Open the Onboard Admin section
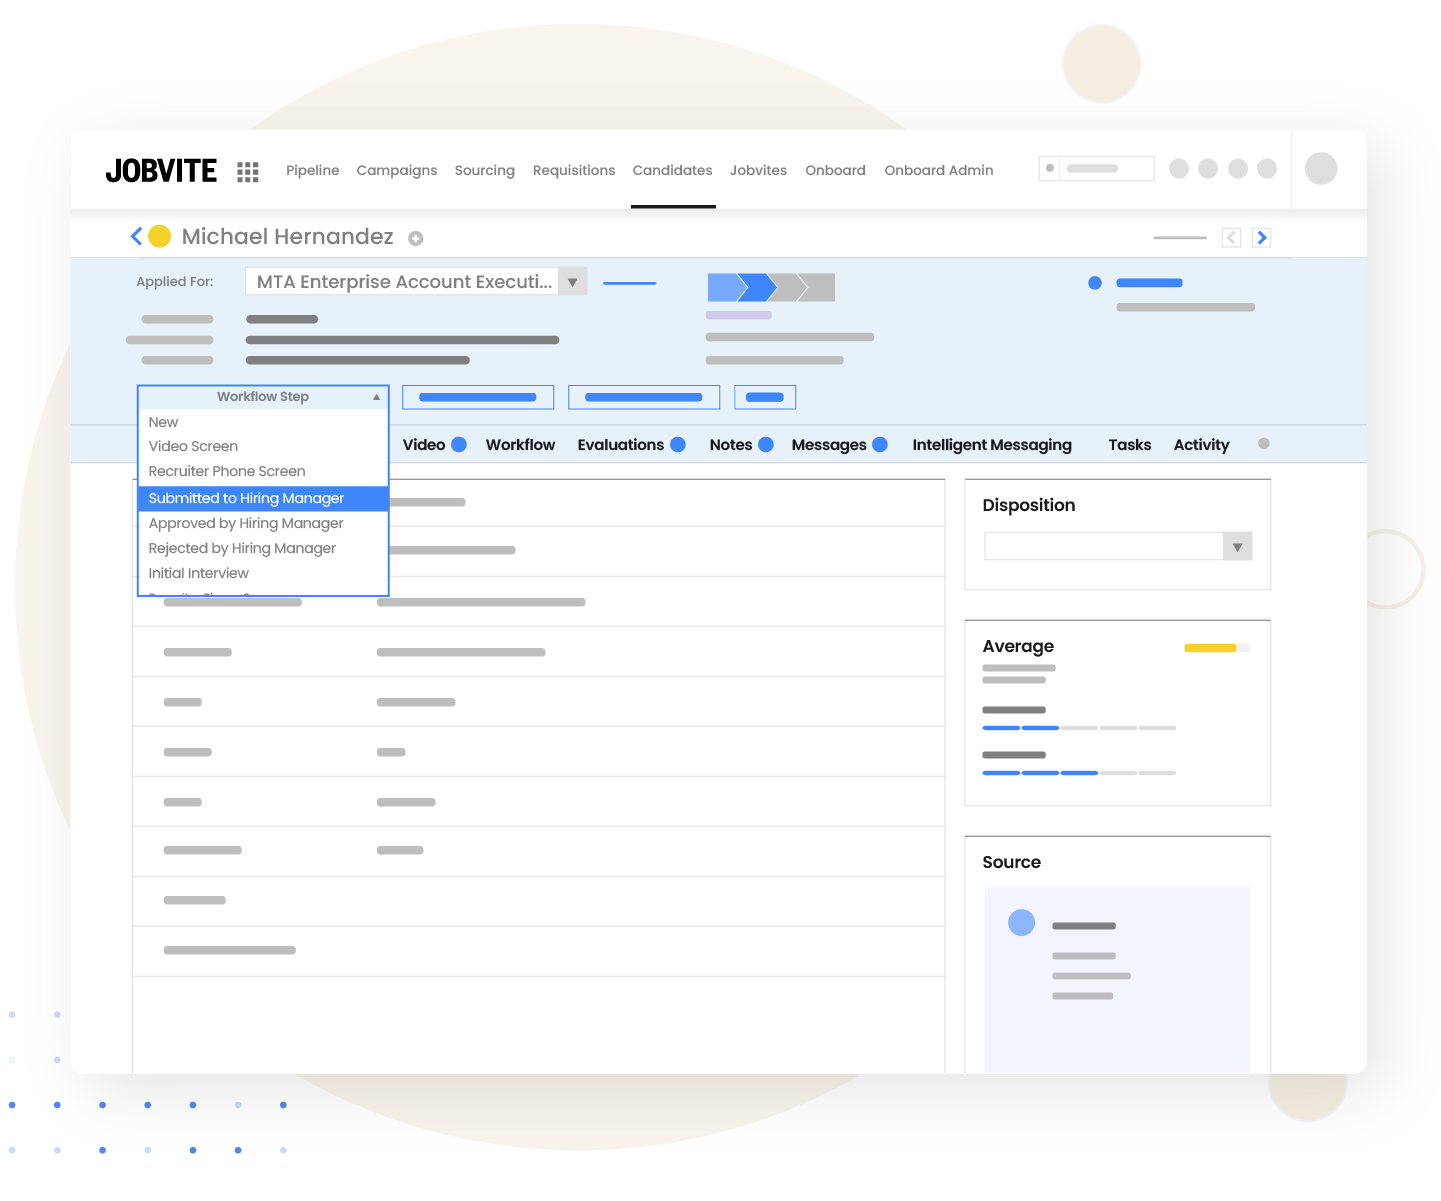The width and height of the screenshot is (1441, 1201). tap(937, 170)
